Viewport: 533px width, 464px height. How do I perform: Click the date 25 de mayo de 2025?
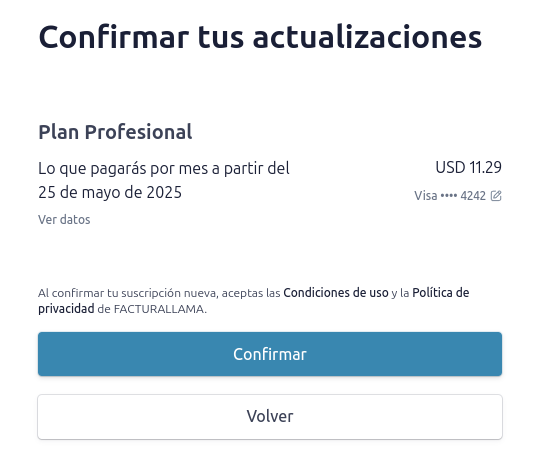tap(110, 192)
